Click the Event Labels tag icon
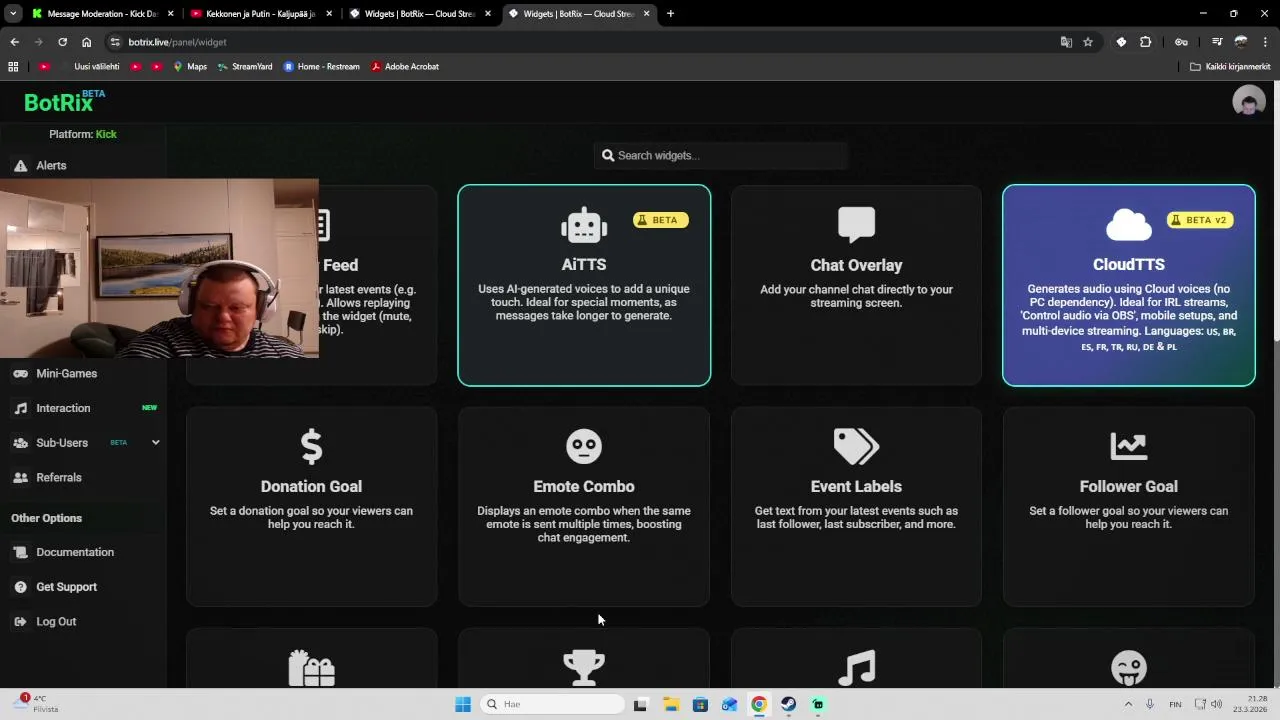The height and width of the screenshot is (720, 1280). (856, 447)
